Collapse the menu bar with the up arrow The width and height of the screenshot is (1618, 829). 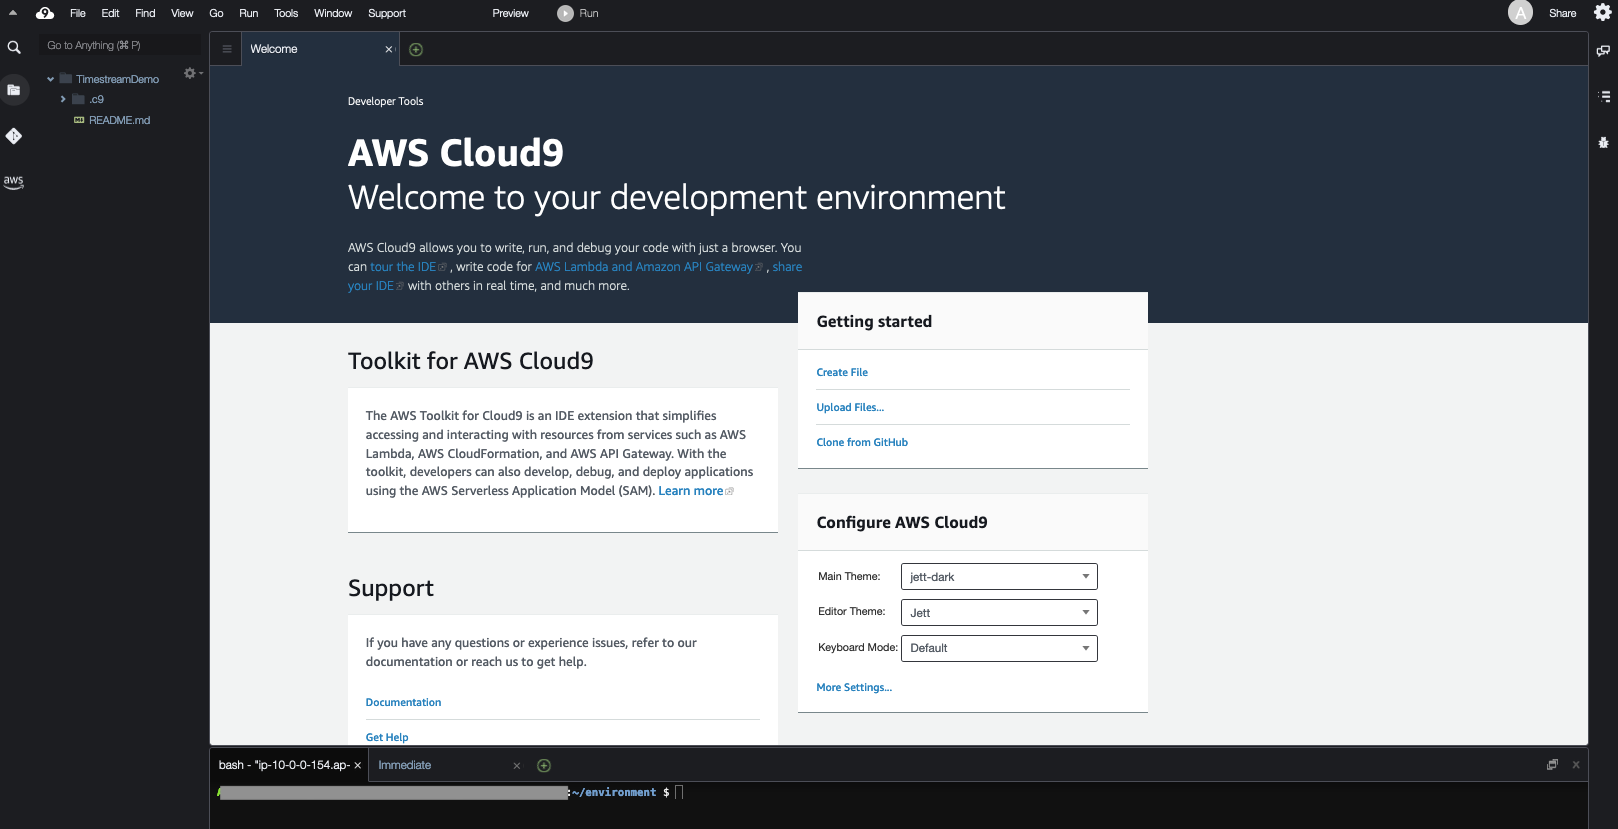[13, 13]
